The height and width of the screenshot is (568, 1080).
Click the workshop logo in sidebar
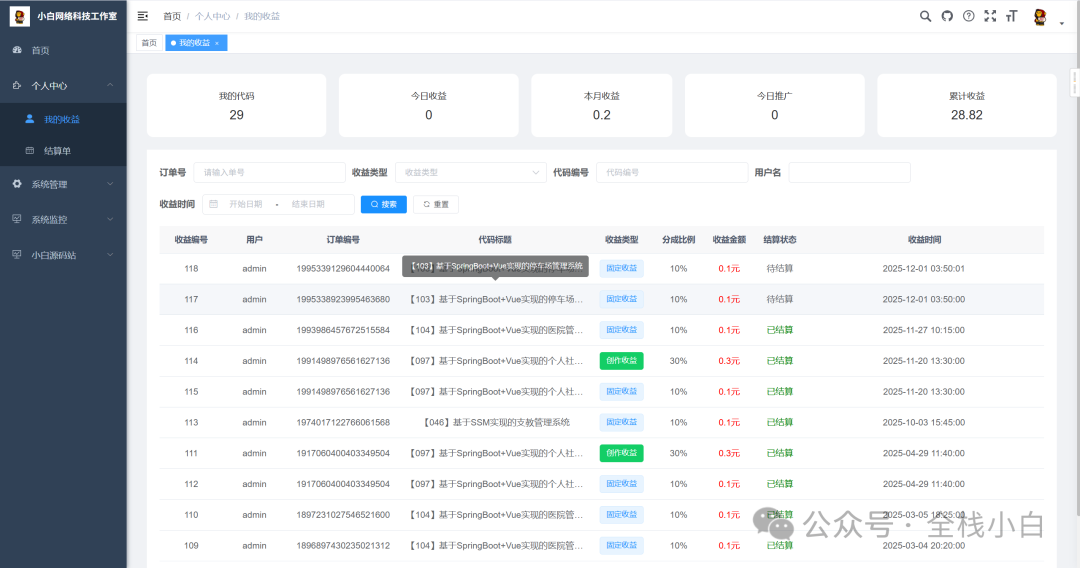[x=20, y=16]
